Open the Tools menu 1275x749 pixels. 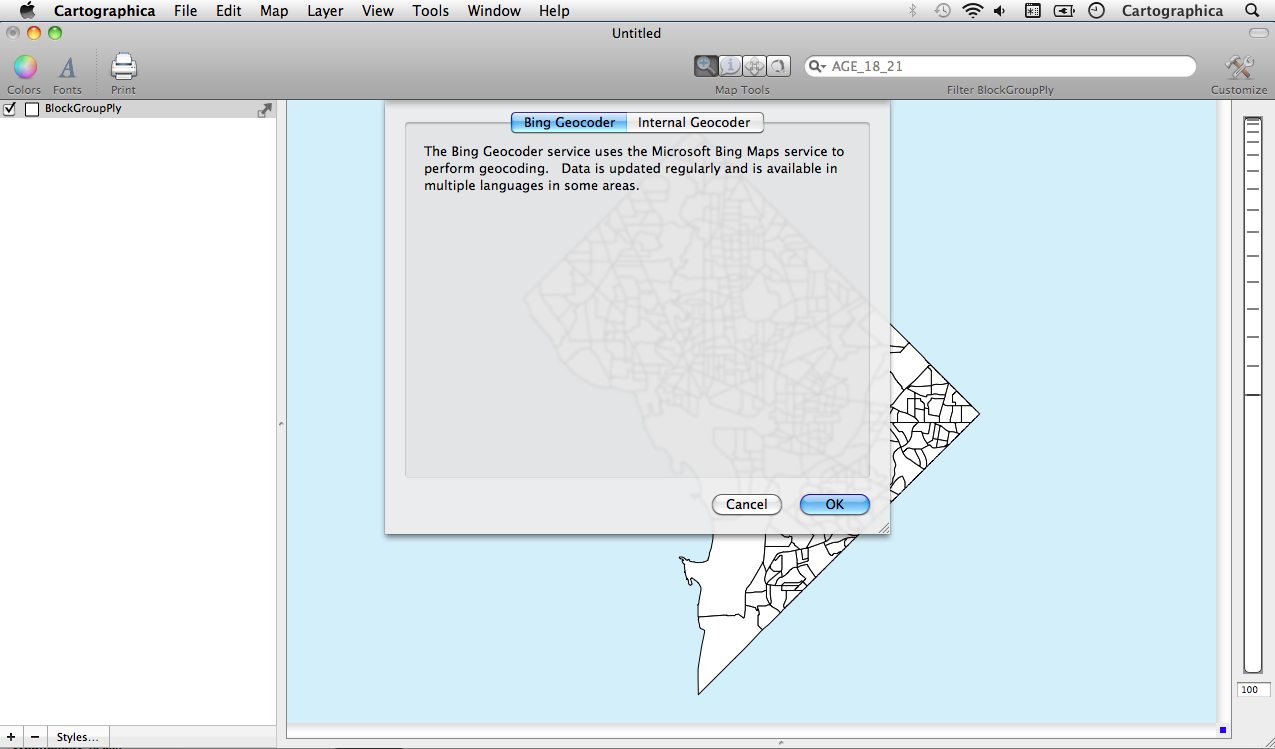(430, 11)
